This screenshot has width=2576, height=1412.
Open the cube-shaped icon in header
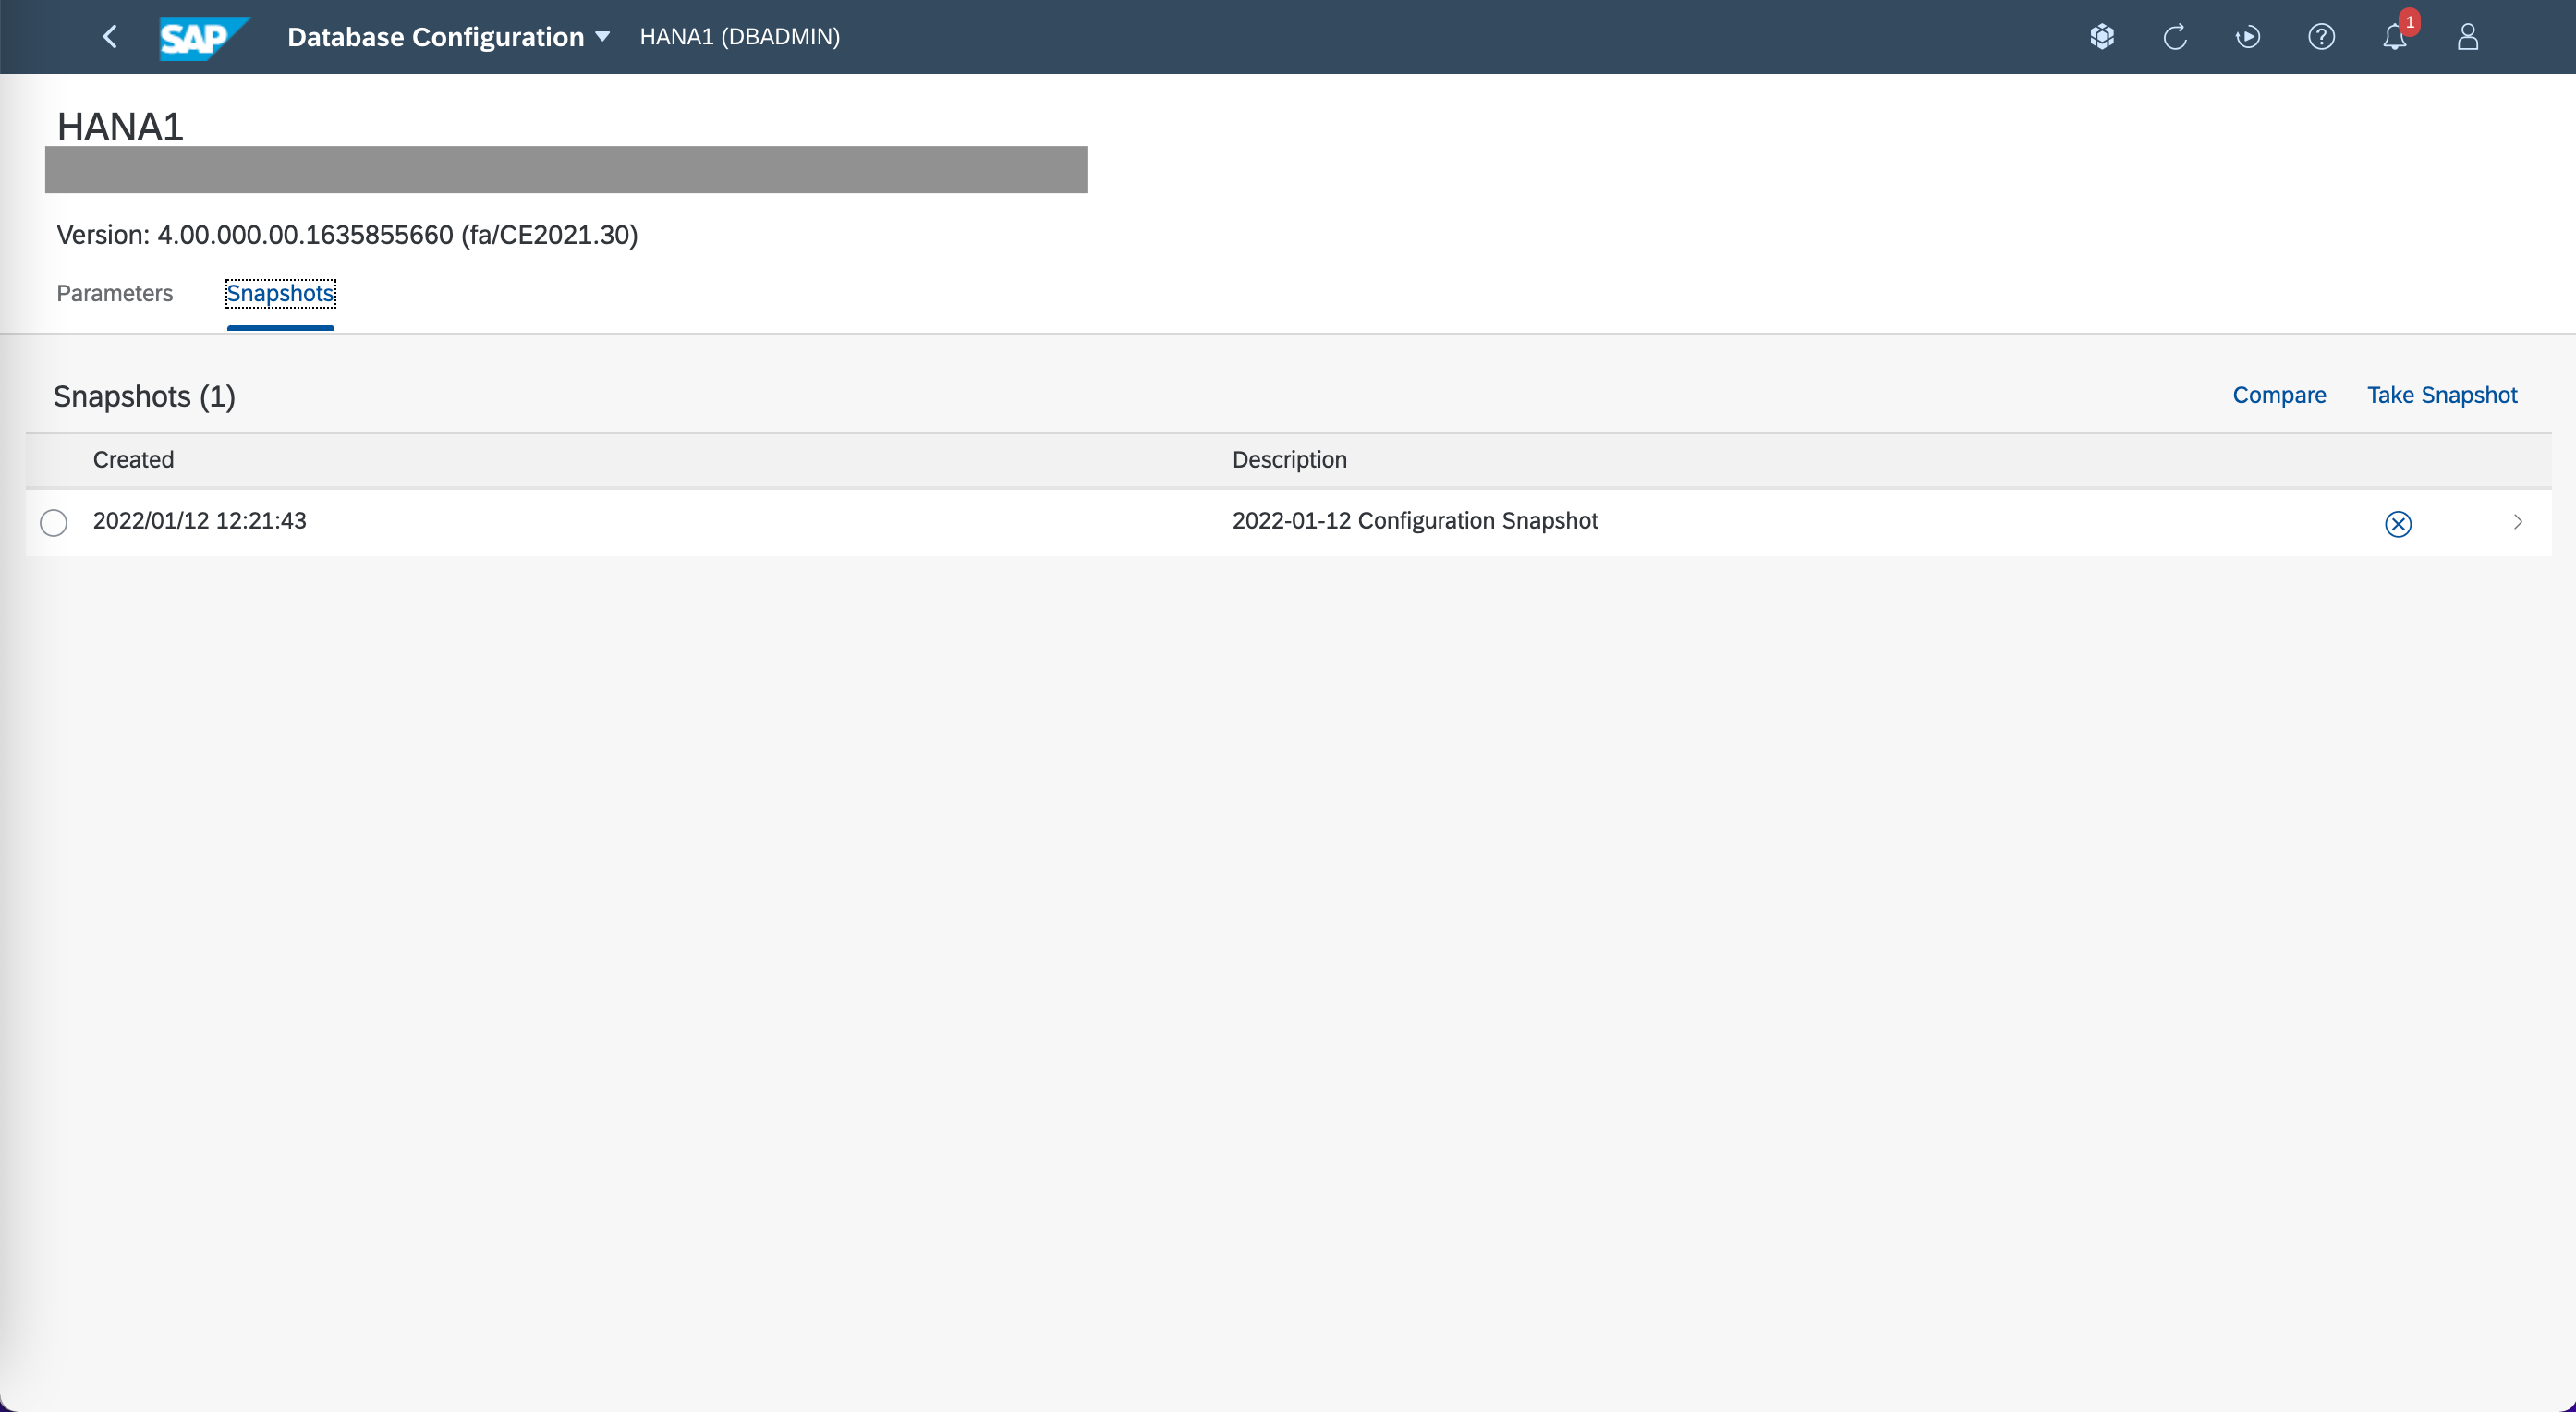pyautogui.click(x=2102, y=37)
